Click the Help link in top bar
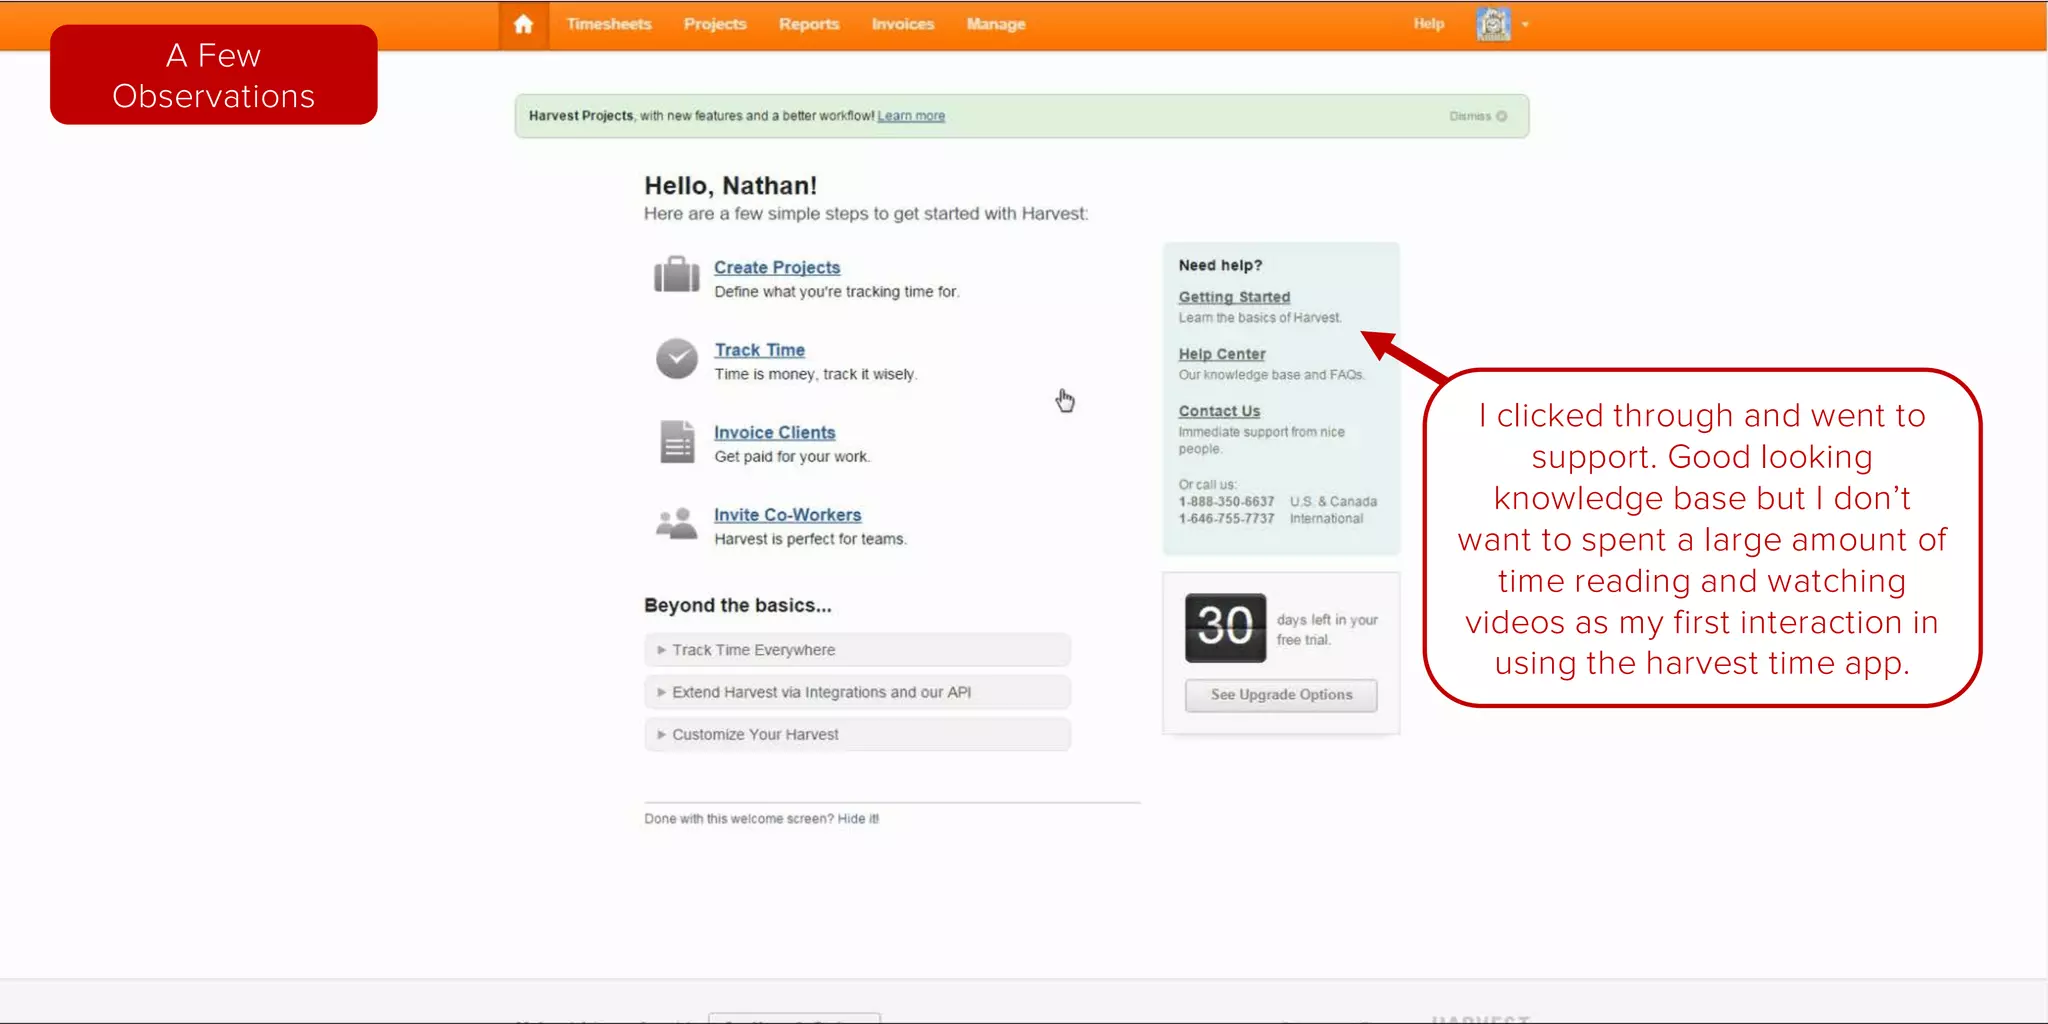 (1429, 23)
